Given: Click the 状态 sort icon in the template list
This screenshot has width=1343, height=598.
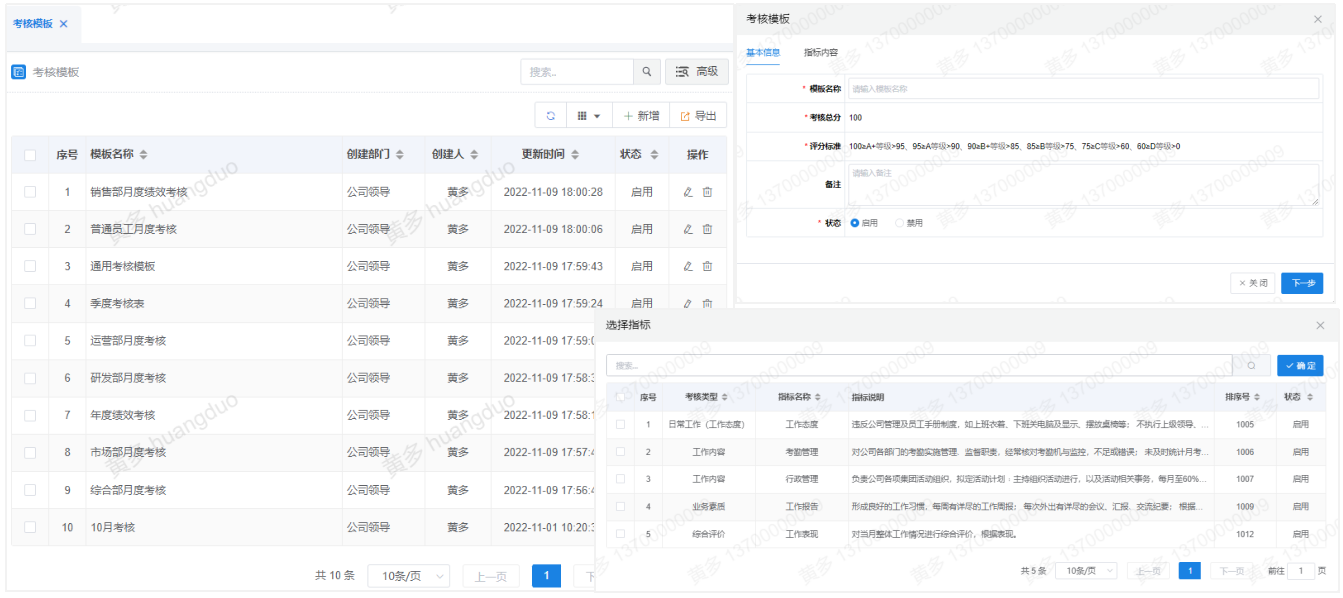Looking at the screenshot, I should click(653, 155).
